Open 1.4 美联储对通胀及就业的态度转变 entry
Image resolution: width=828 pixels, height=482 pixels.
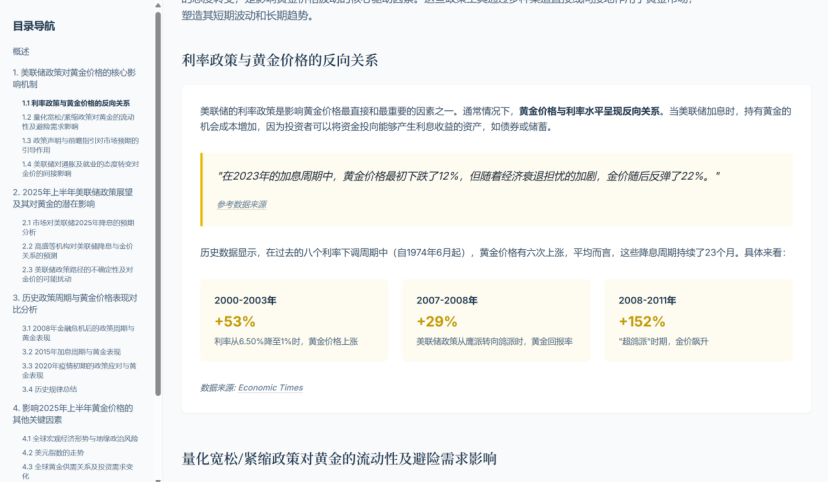80,168
